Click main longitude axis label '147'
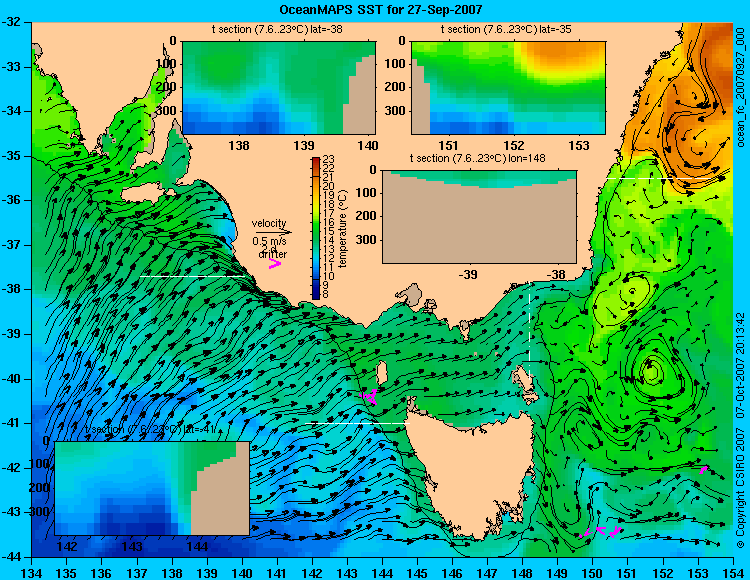750x580 pixels. tap(487, 573)
